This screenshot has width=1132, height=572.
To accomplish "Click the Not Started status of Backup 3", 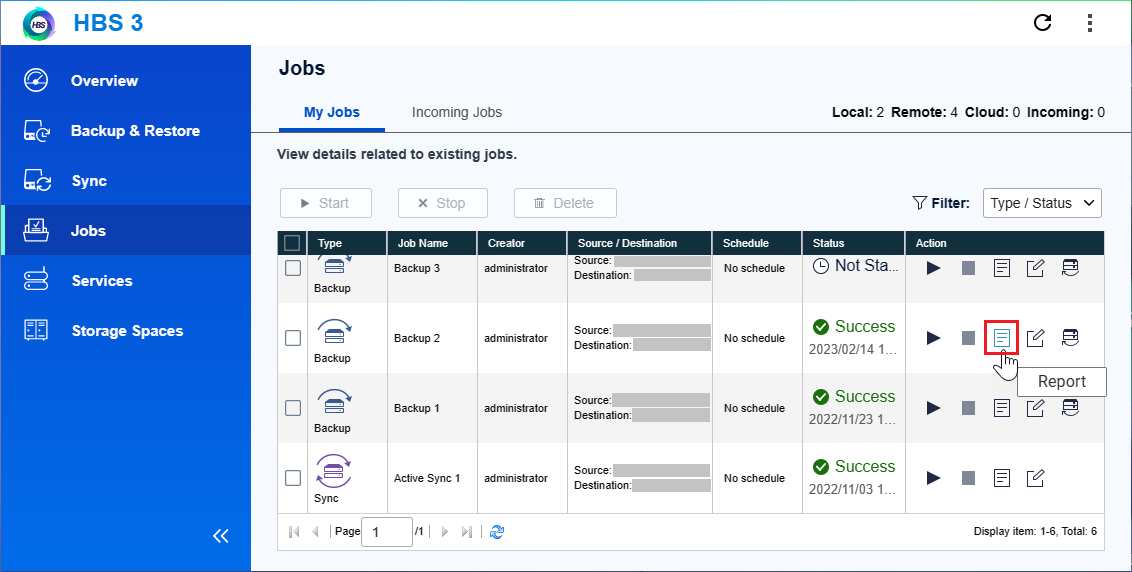I will tap(856, 266).
